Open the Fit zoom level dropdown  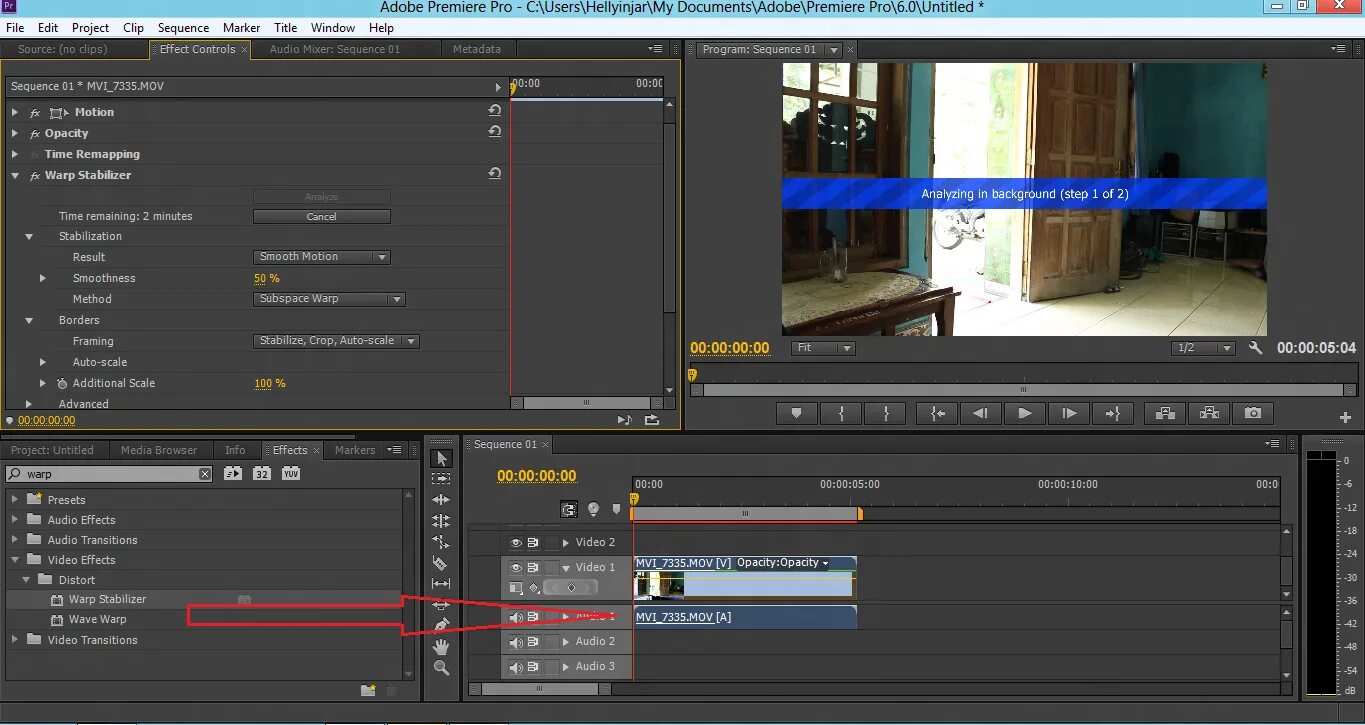click(x=823, y=348)
